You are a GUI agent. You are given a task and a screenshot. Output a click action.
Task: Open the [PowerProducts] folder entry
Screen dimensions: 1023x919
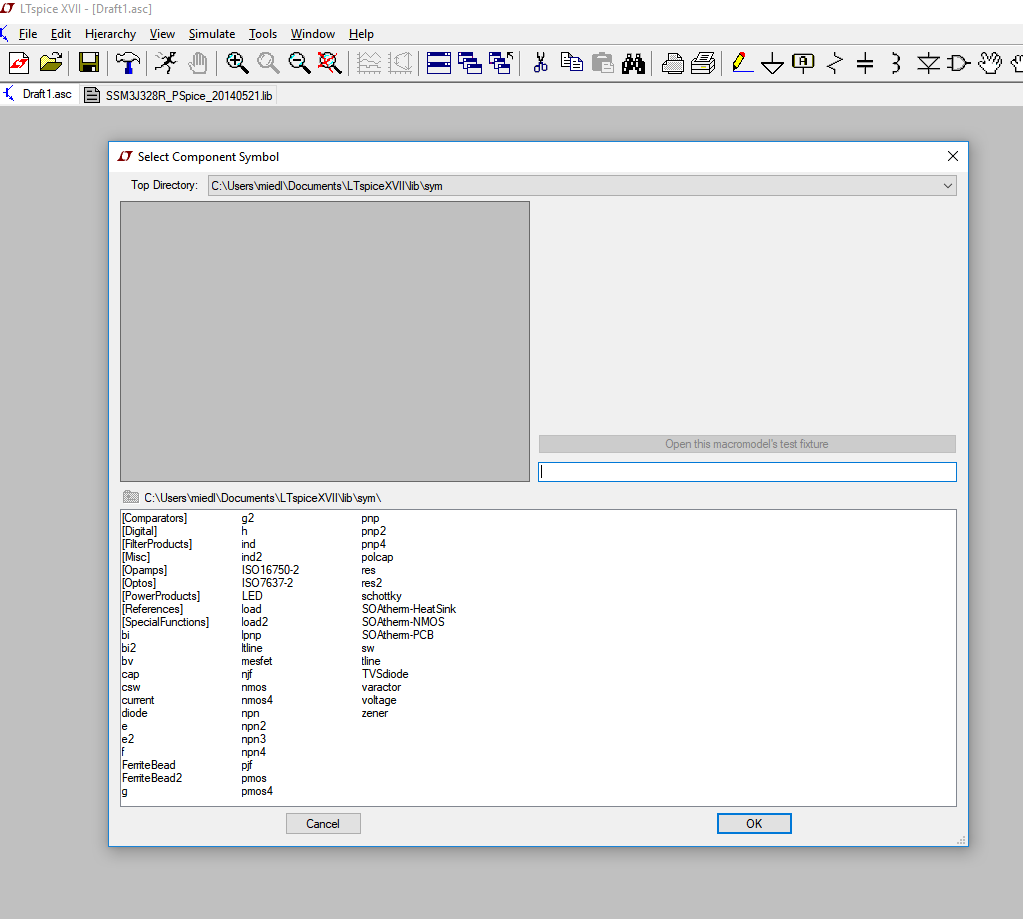[x=160, y=596]
